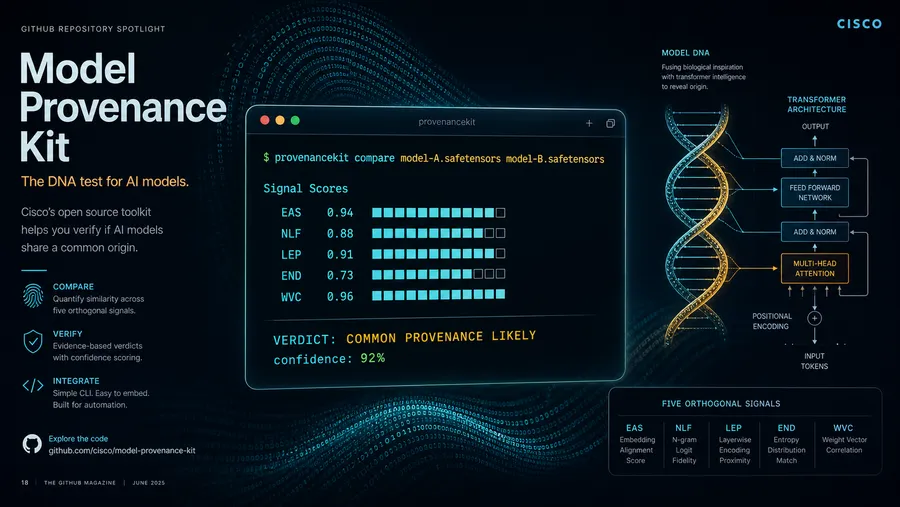The height and width of the screenshot is (507, 900).
Task: Click the MODEL DNA heading
Action: 685,53
